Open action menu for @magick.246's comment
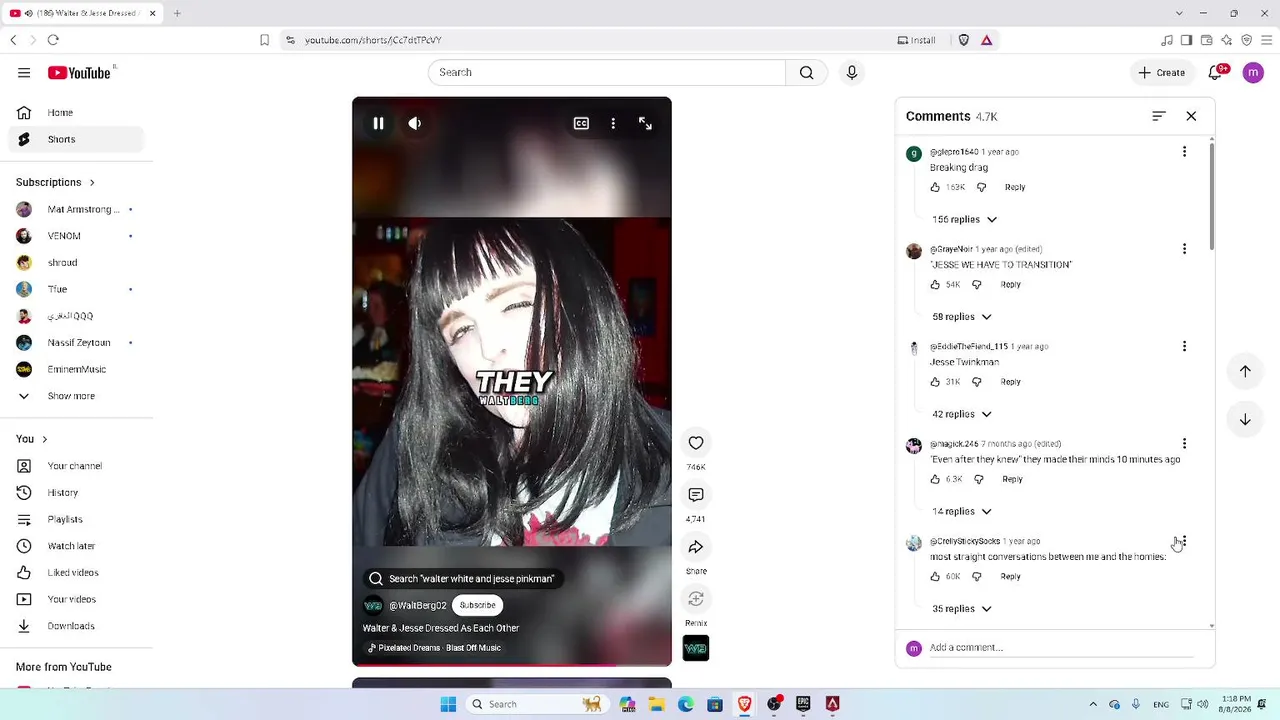The height and width of the screenshot is (720, 1280). 1184,443
